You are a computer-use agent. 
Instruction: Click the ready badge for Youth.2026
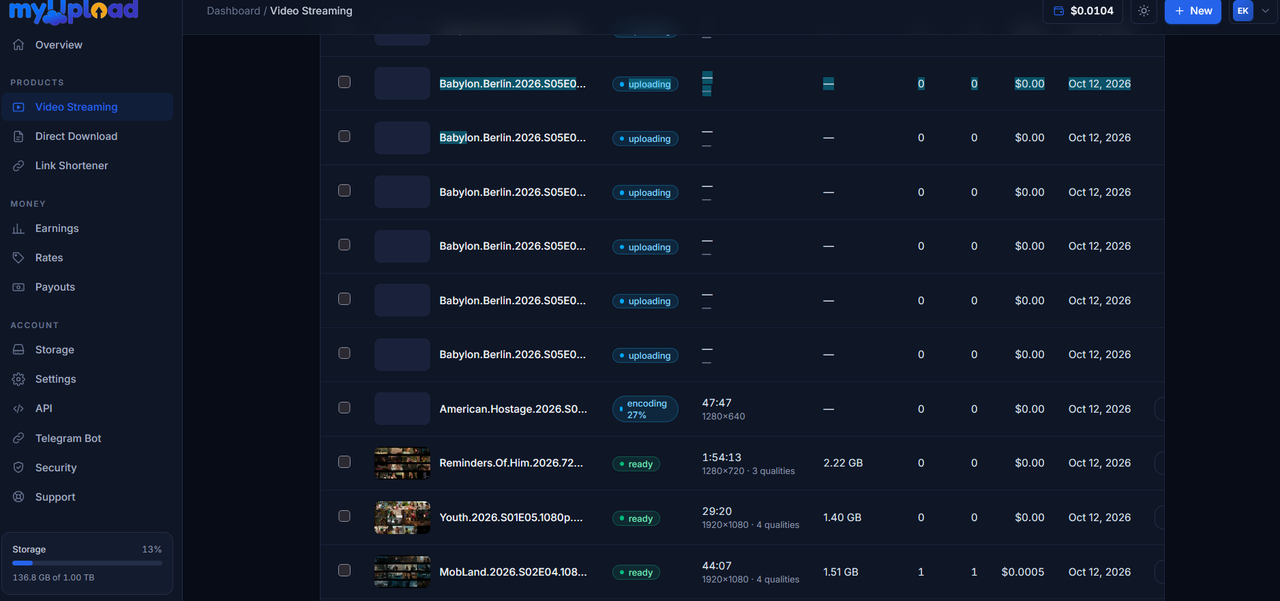tap(636, 518)
